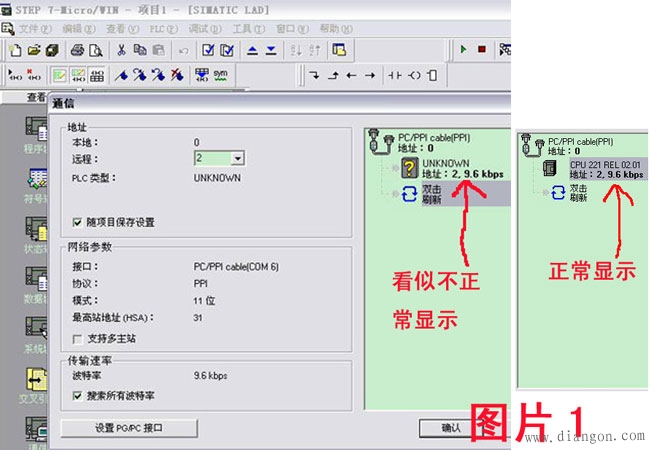
Task: Uncheck 搜索所有波特率 checkbox
Action: click(77, 396)
